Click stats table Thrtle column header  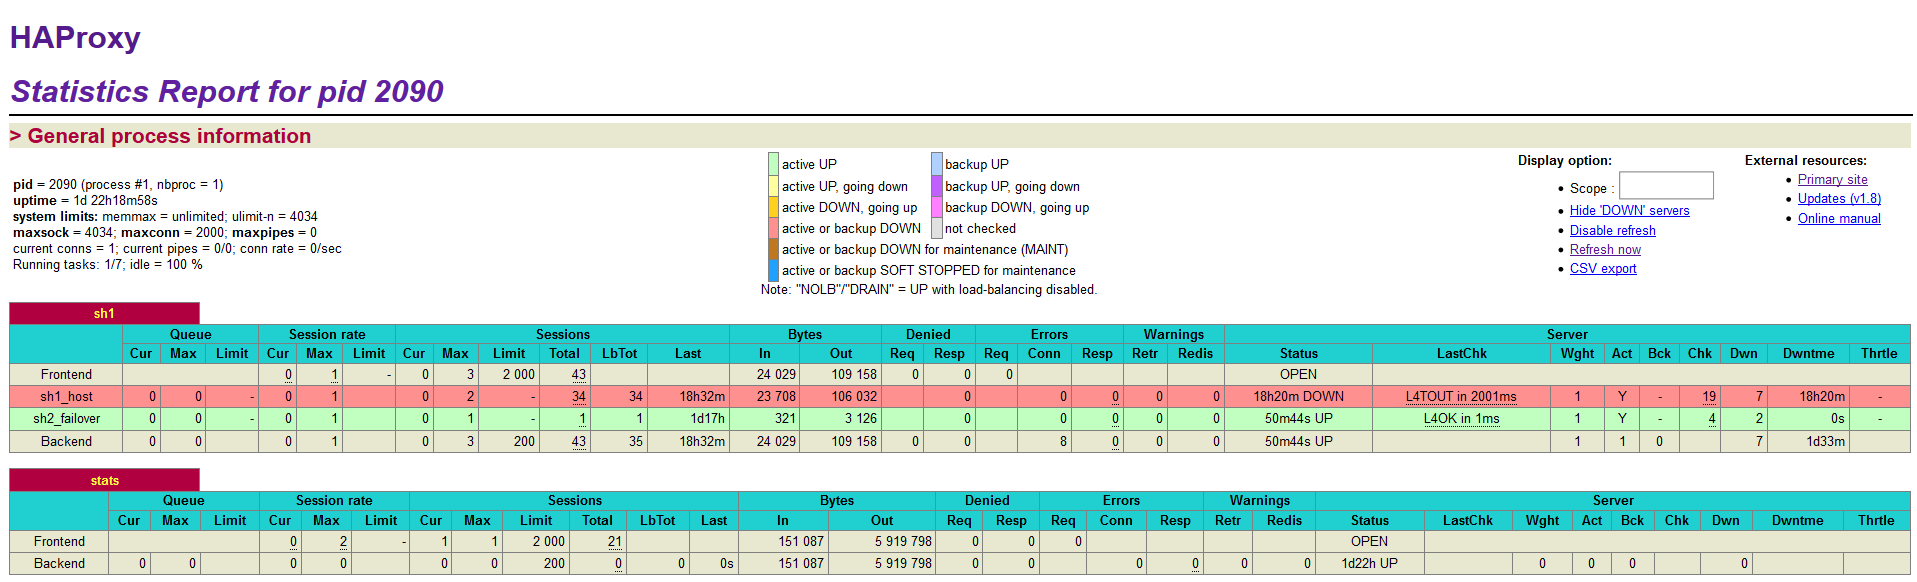pos(1875,520)
